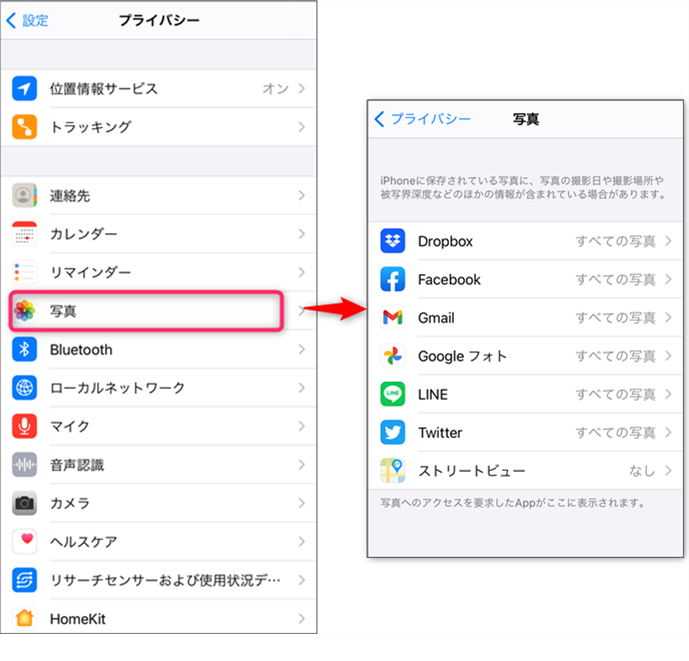
Task: Tap the 写真 photos flower icon
Action: [24, 311]
